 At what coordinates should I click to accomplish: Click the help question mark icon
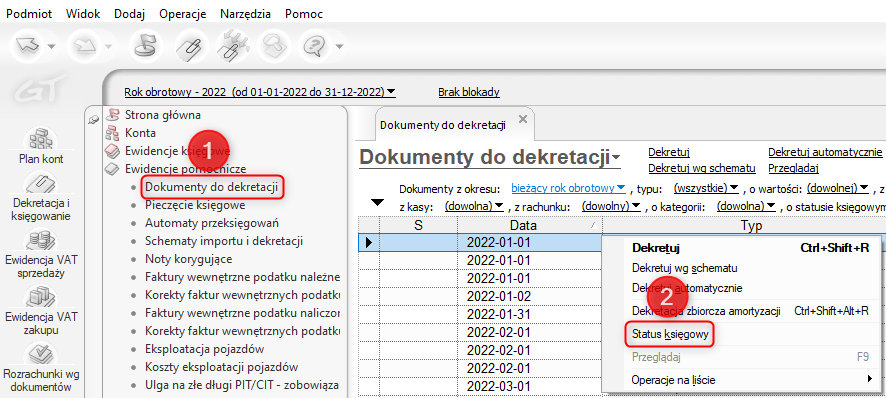click(314, 45)
